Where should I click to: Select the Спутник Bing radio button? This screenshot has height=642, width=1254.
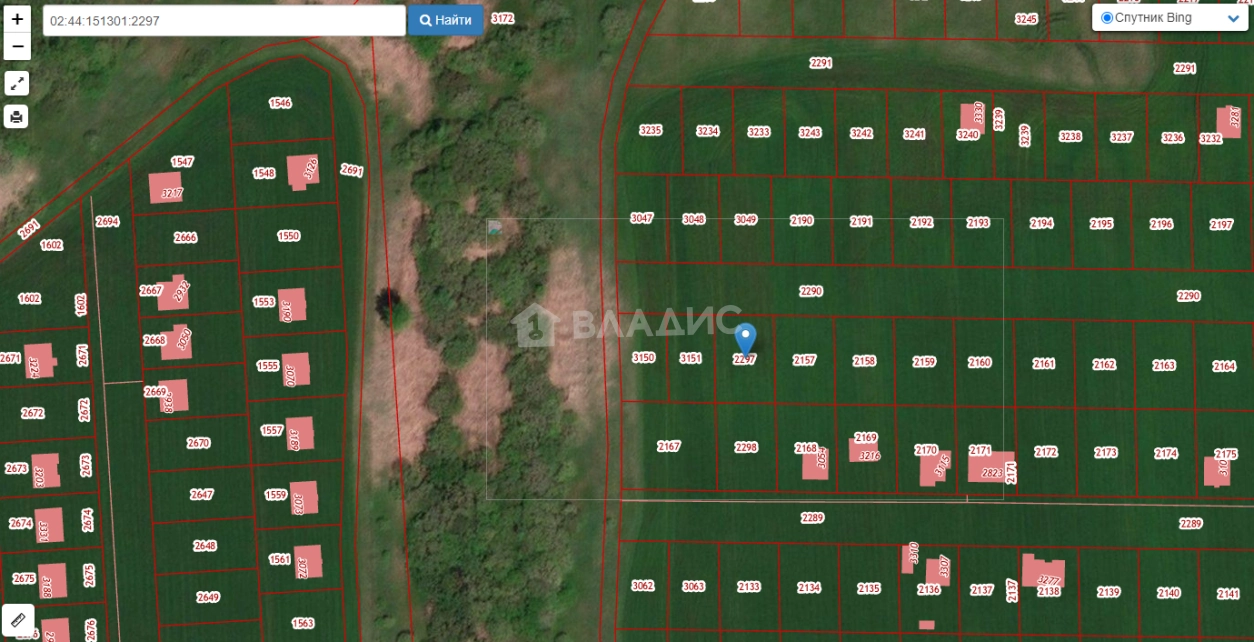[1106, 18]
